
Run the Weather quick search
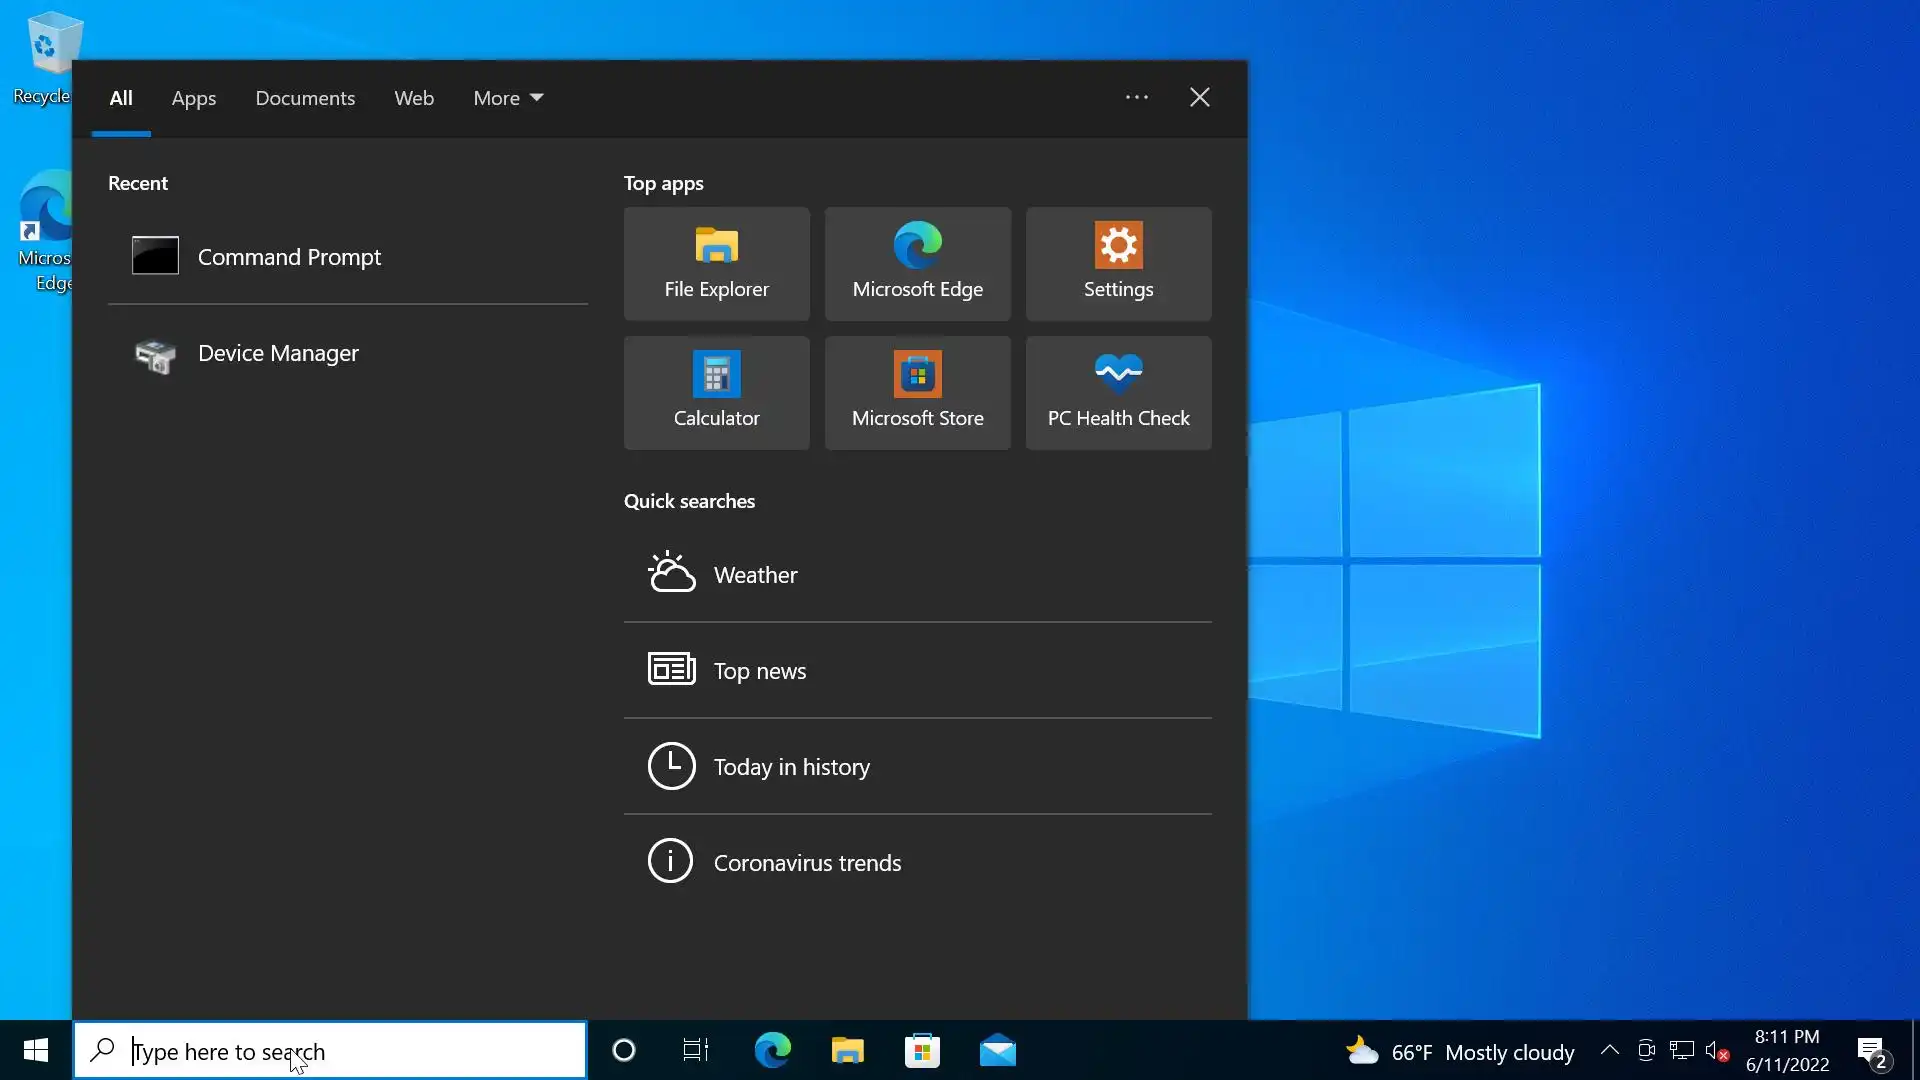[755, 575]
